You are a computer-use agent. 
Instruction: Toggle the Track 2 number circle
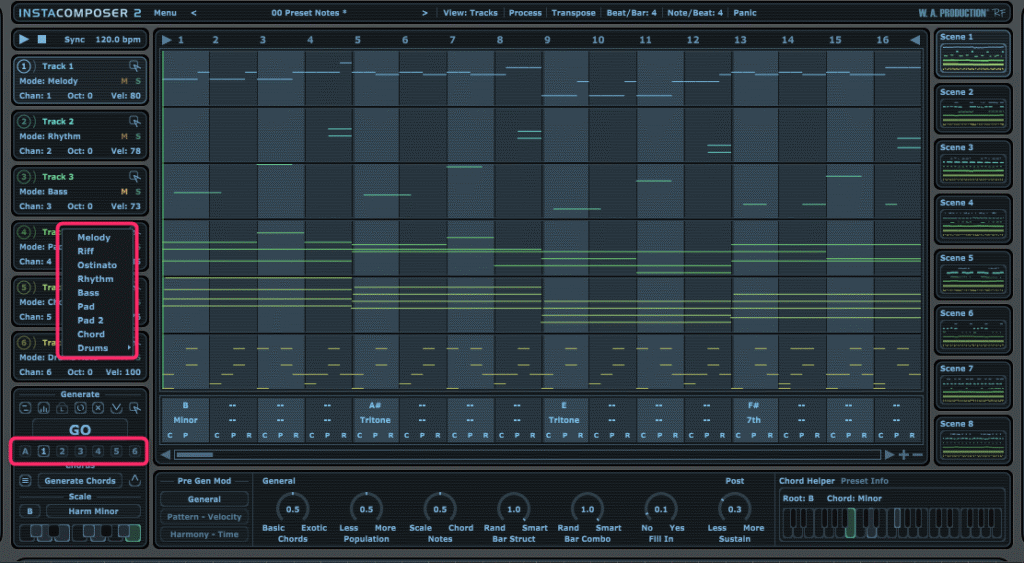(x=24, y=121)
